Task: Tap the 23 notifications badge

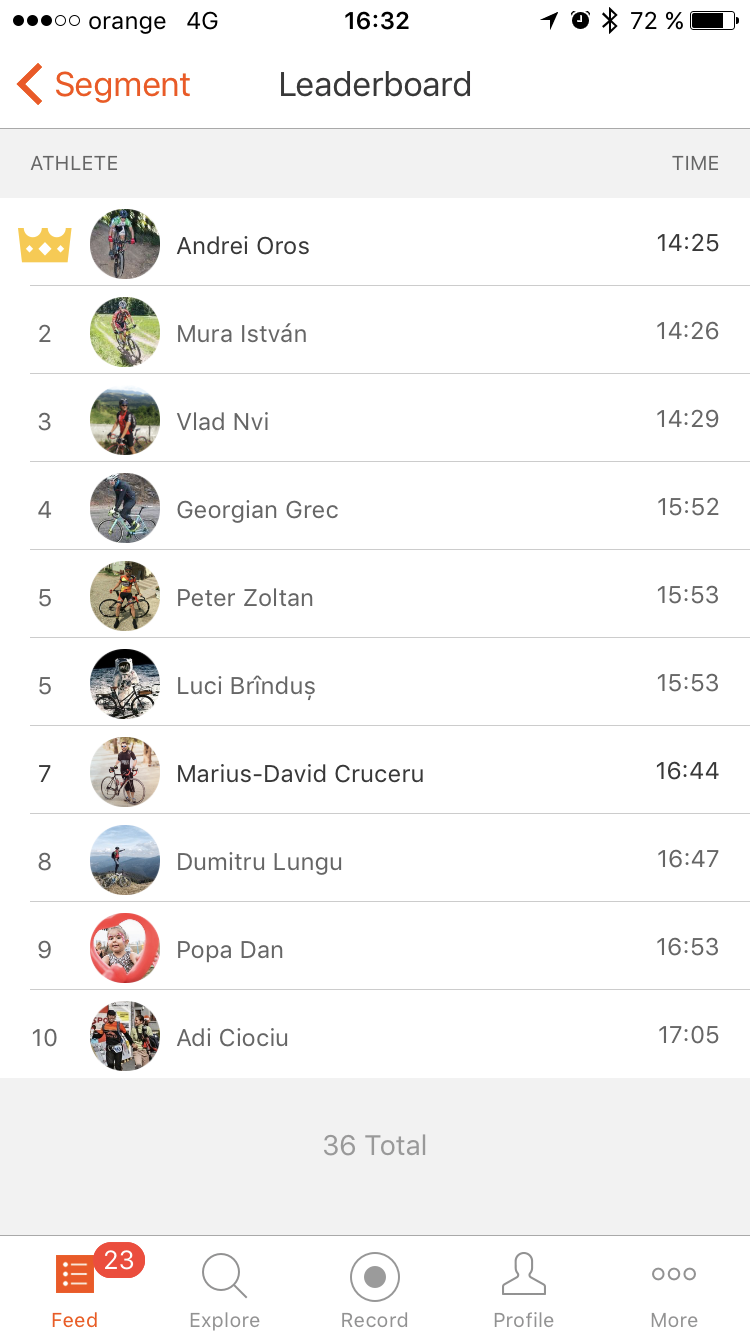Action: (119, 1260)
